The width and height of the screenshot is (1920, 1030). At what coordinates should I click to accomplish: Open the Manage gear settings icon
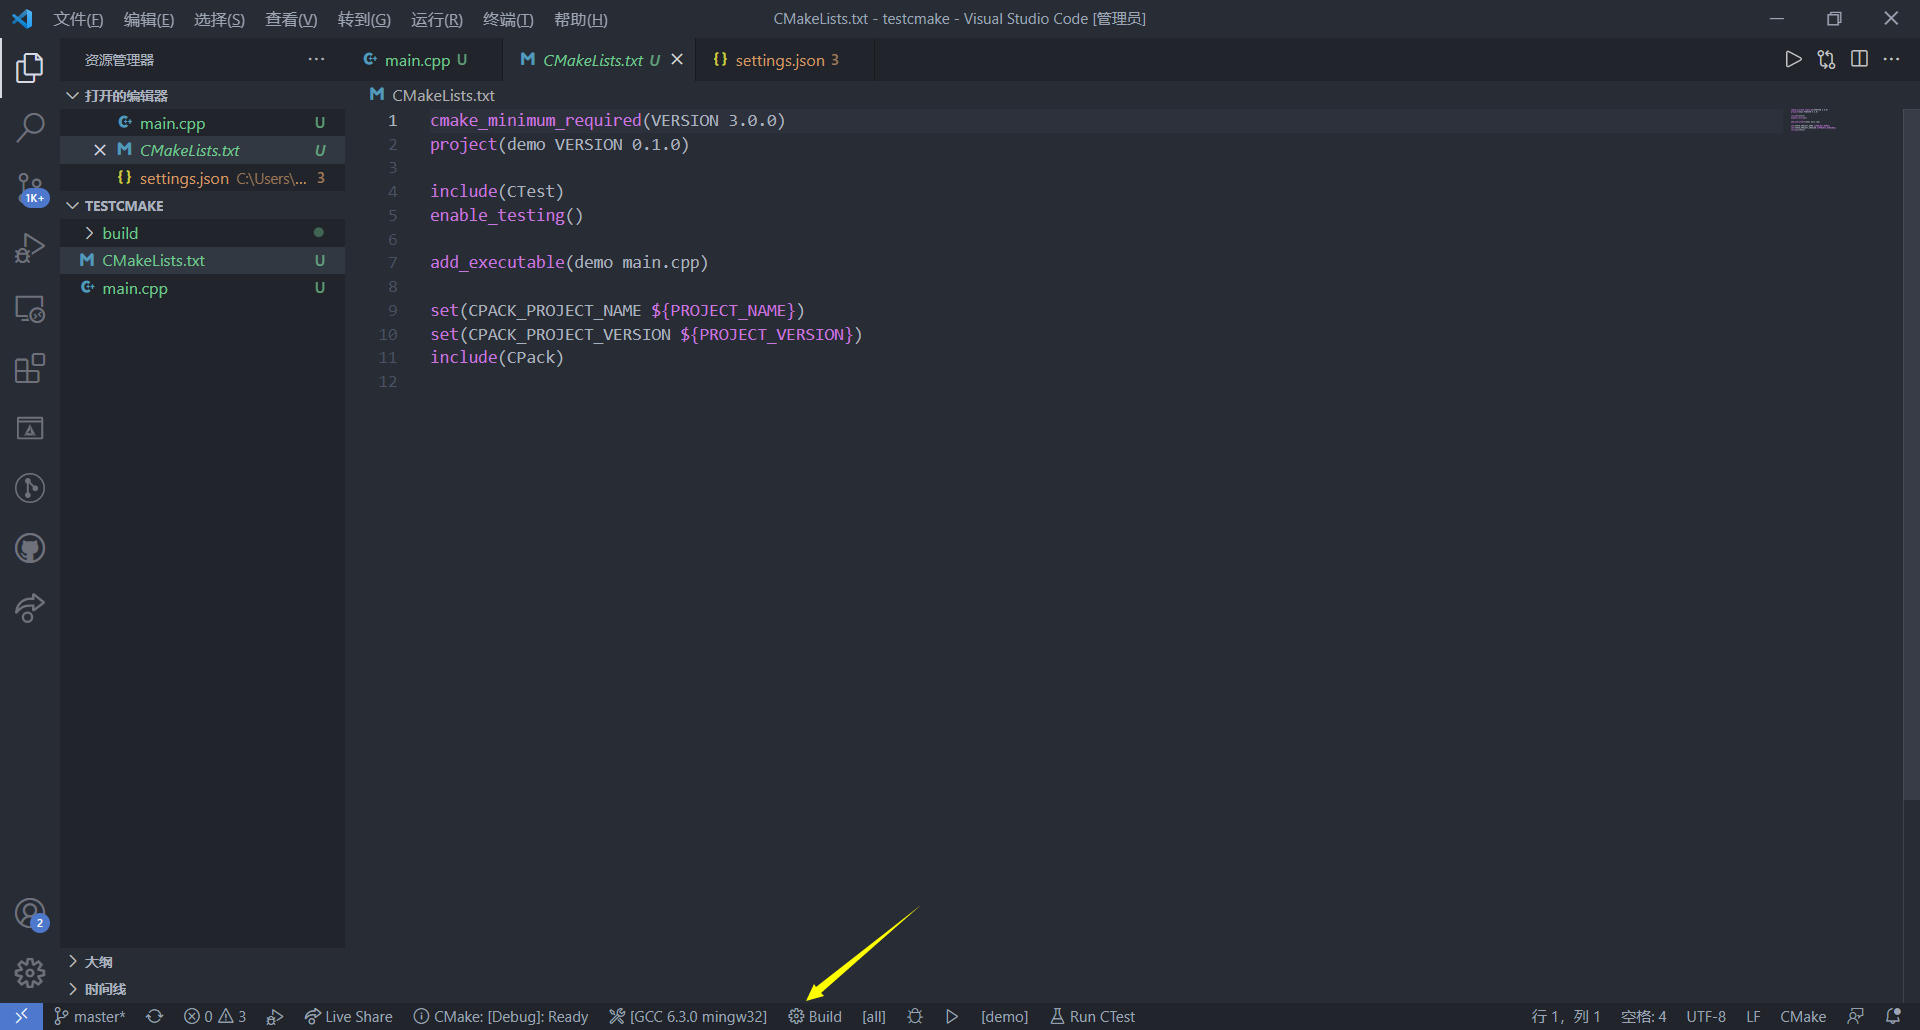coord(30,973)
